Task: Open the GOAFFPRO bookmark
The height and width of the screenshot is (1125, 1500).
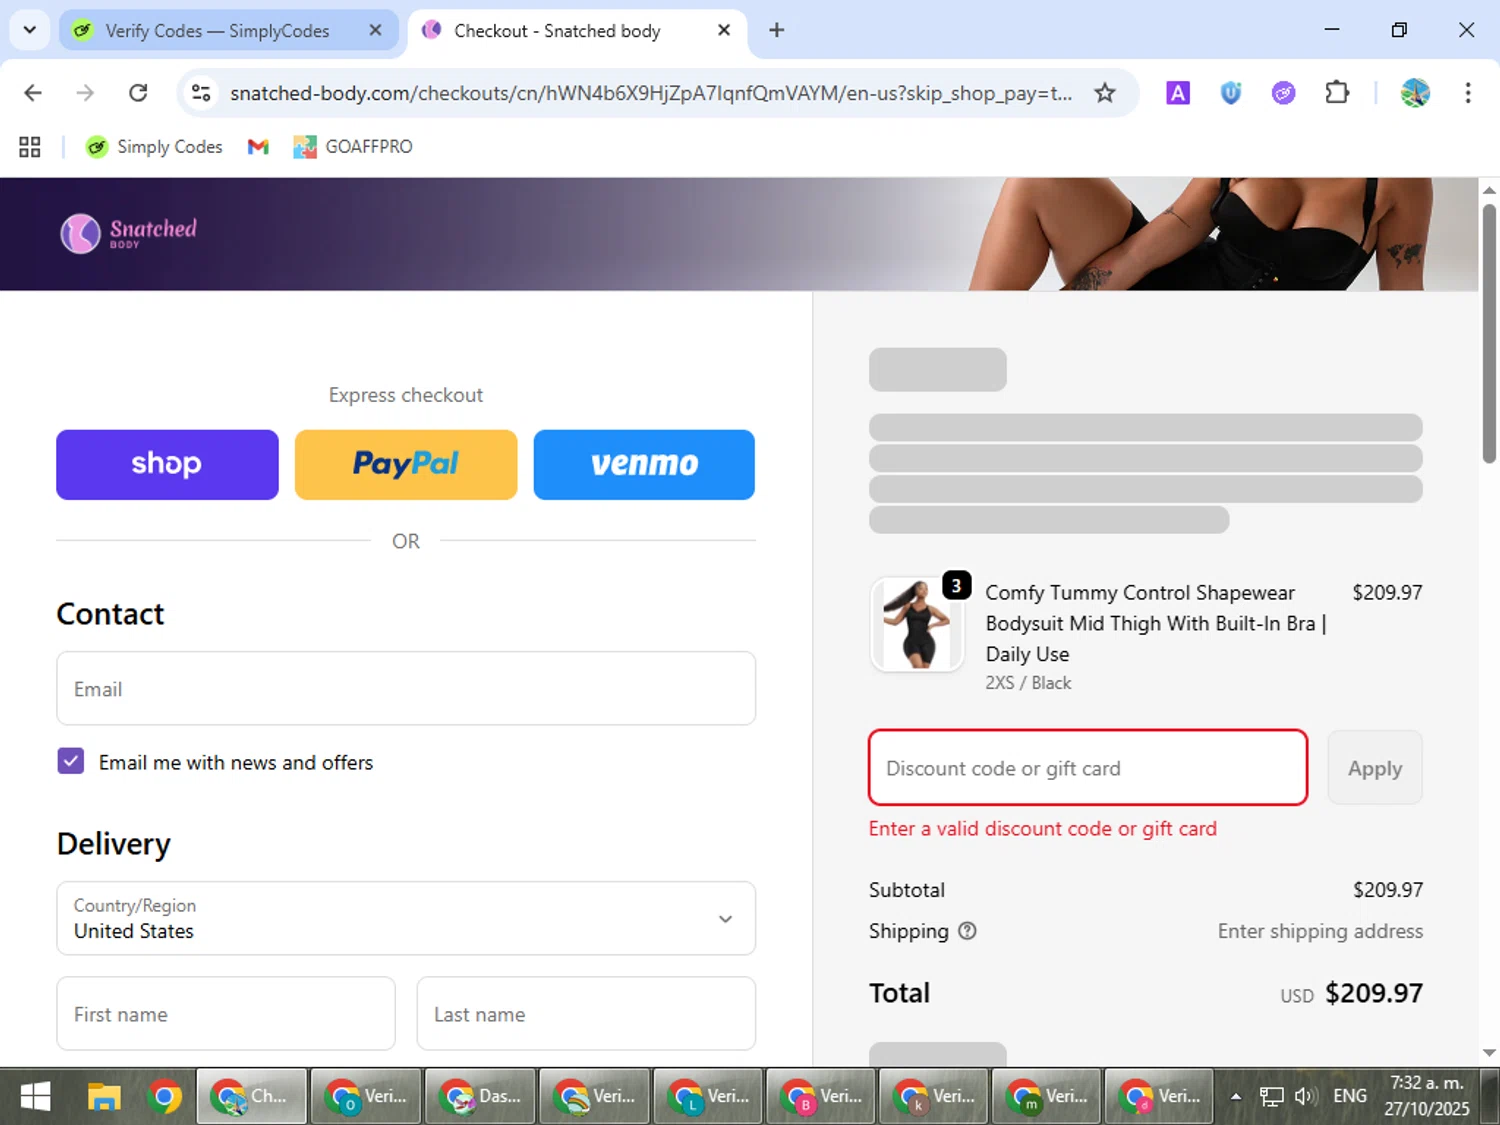Action: 353,147
